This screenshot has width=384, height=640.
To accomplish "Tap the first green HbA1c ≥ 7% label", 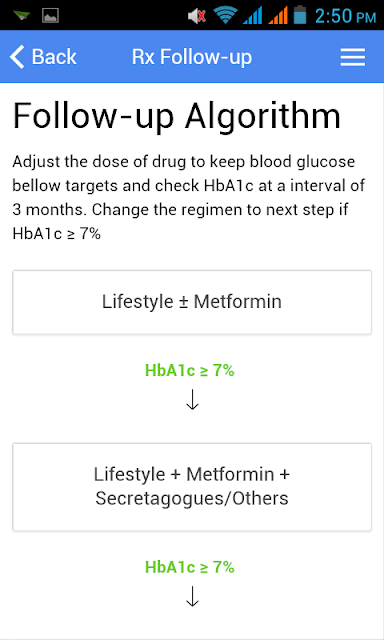I will pyautogui.click(x=190, y=370).
